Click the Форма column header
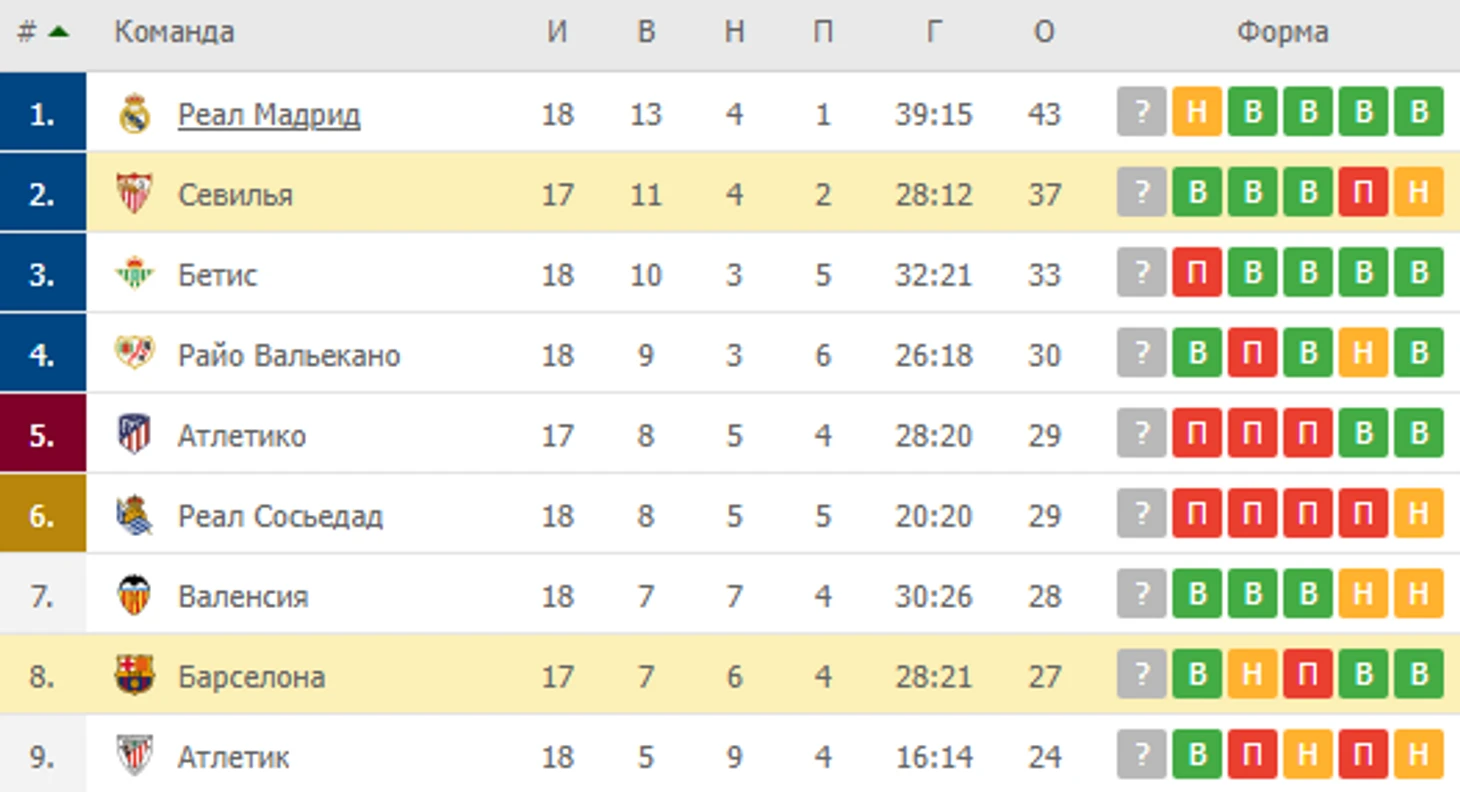The height and width of the screenshot is (792, 1460). pyautogui.click(x=1282, y=33)
